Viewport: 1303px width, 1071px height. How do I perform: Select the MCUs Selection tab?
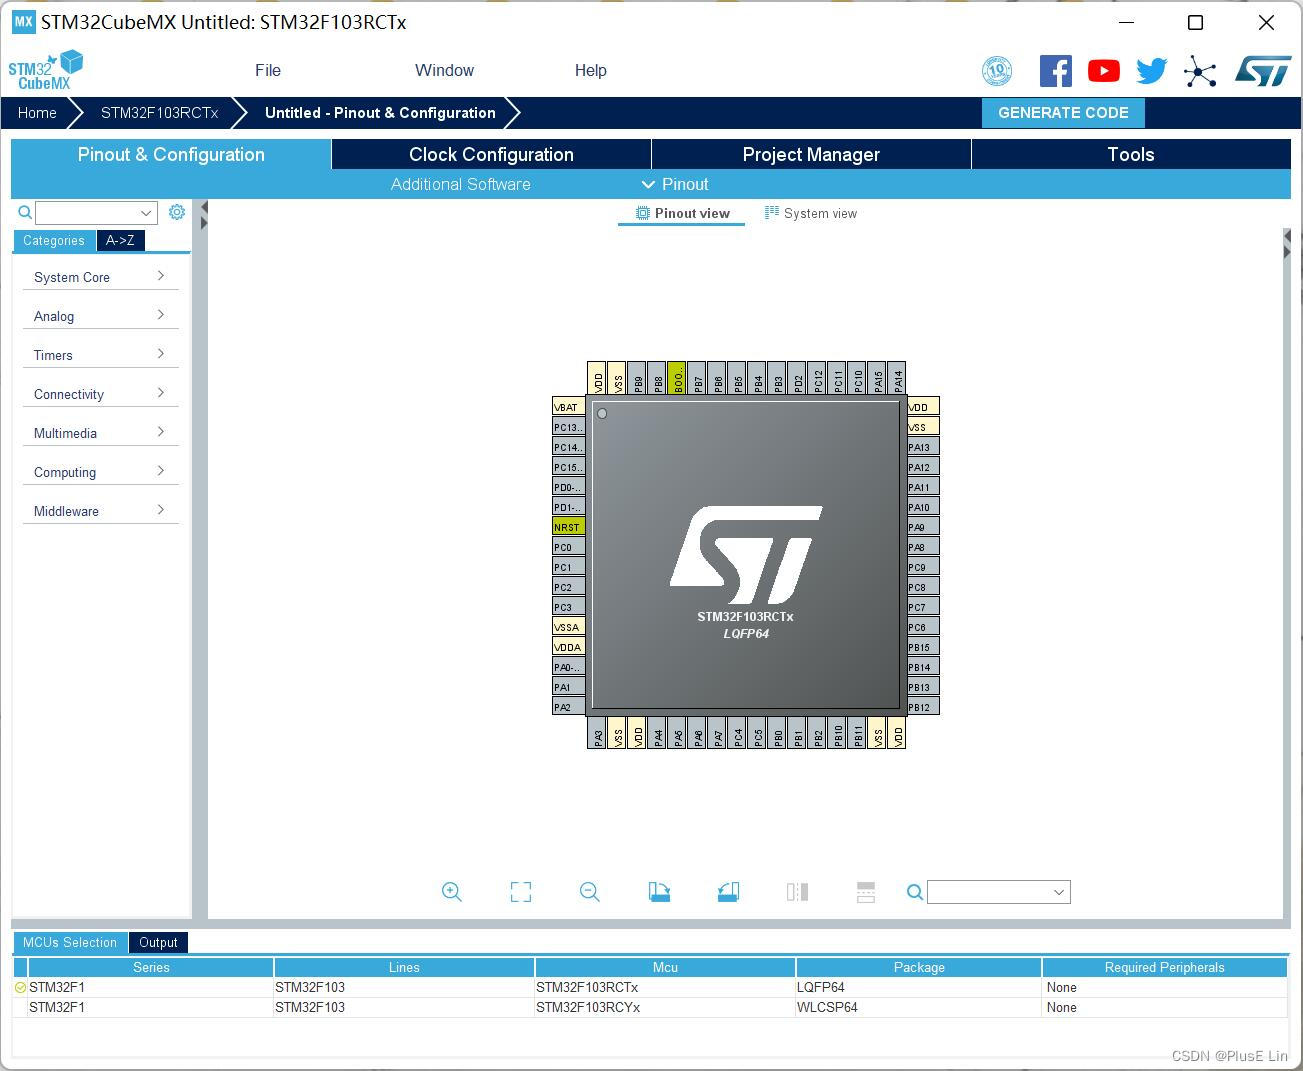coord(70,942)
